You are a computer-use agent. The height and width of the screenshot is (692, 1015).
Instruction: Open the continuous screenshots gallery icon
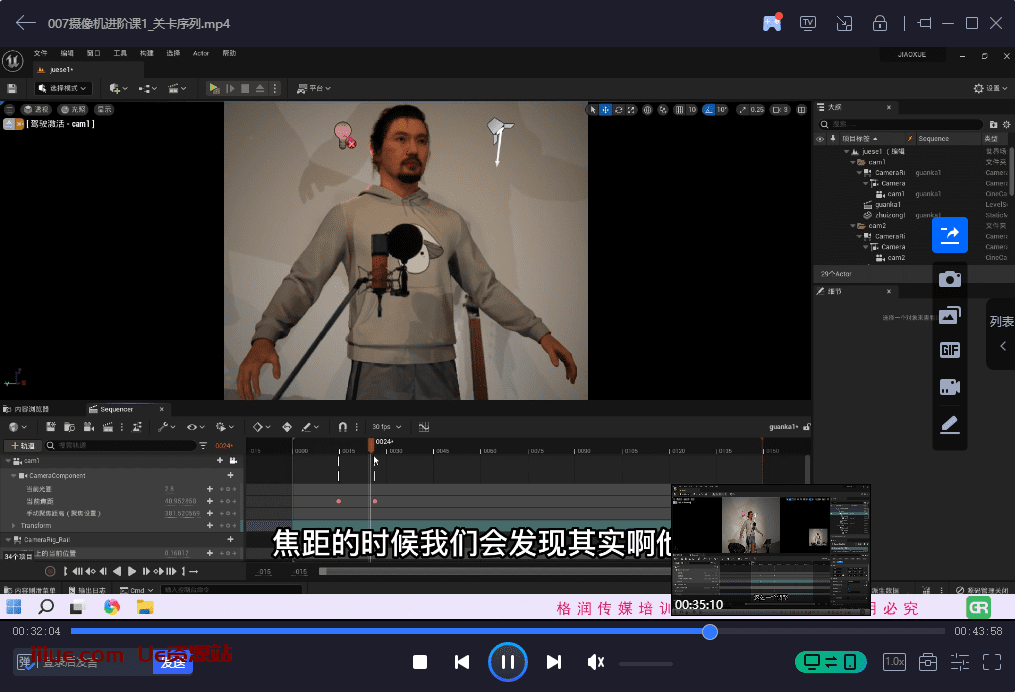[949, 315]
